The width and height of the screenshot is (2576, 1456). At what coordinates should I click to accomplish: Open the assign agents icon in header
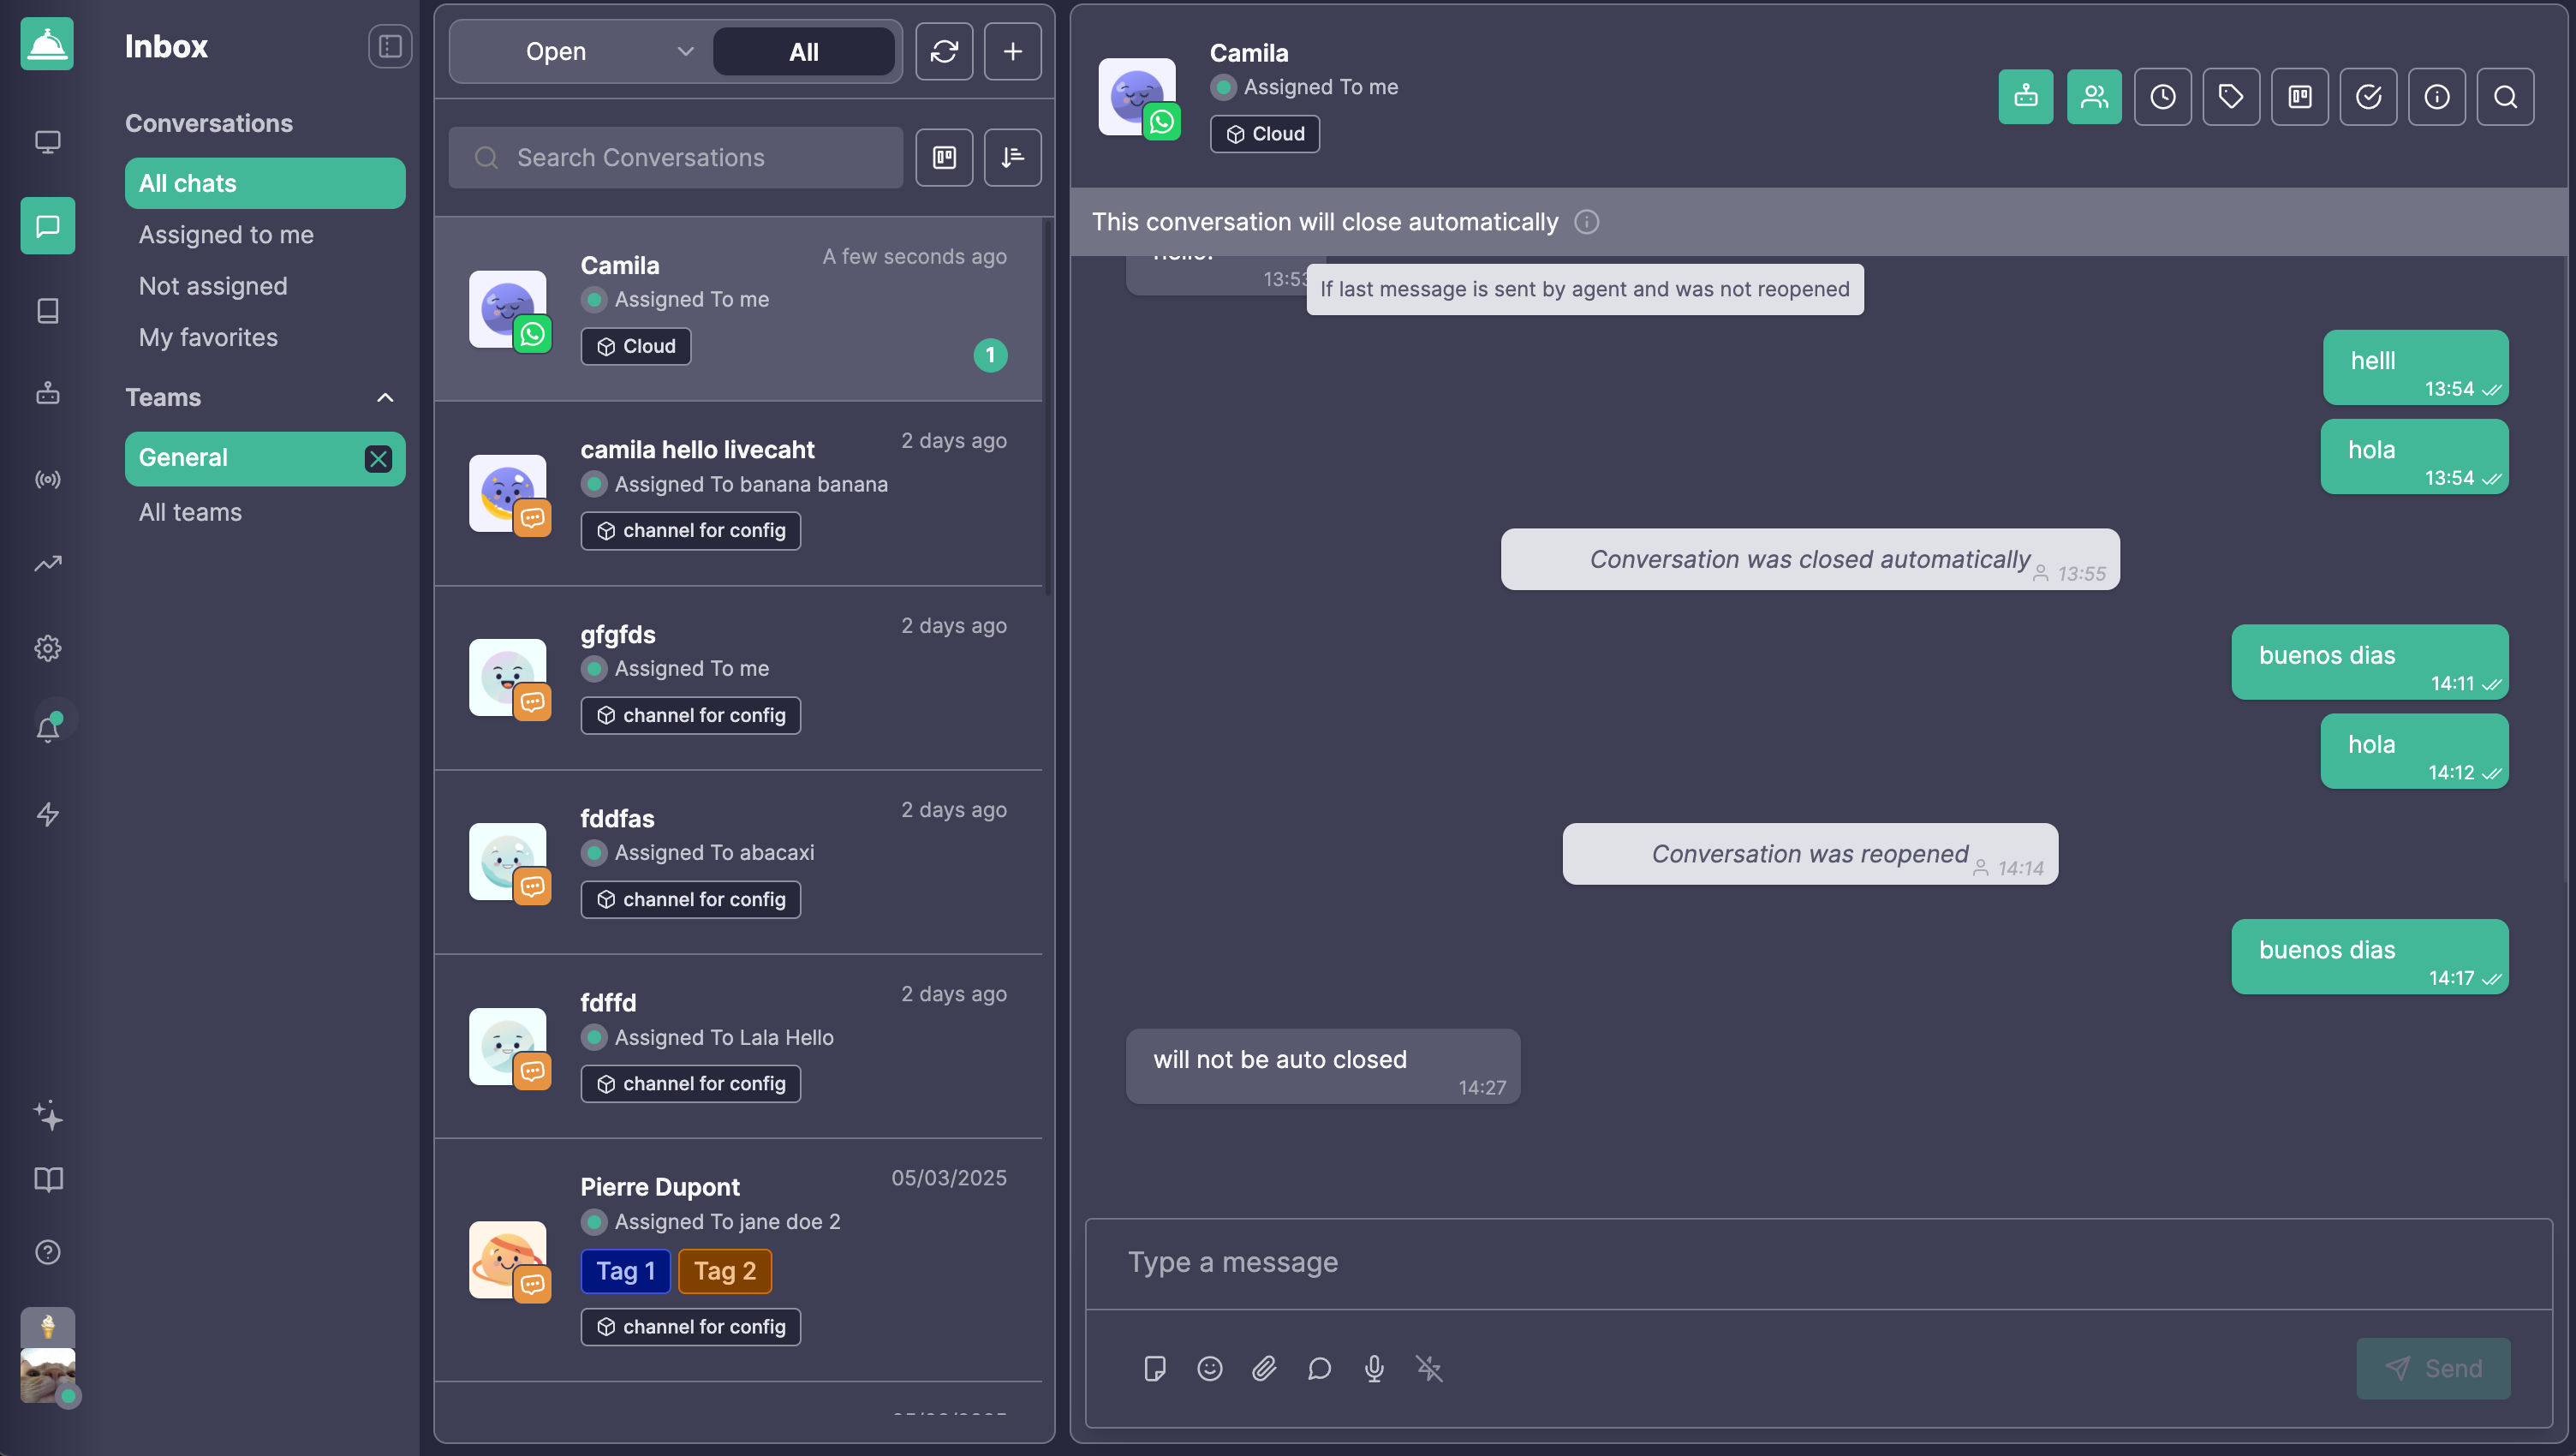point(2094,97)
